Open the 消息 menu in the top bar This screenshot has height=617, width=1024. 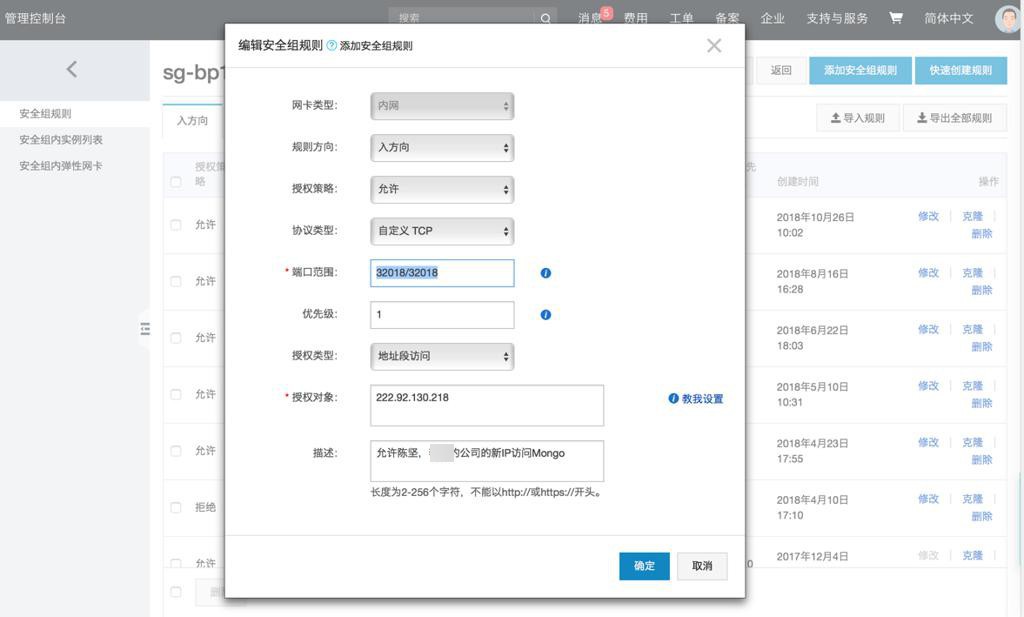tap(592, 18)
